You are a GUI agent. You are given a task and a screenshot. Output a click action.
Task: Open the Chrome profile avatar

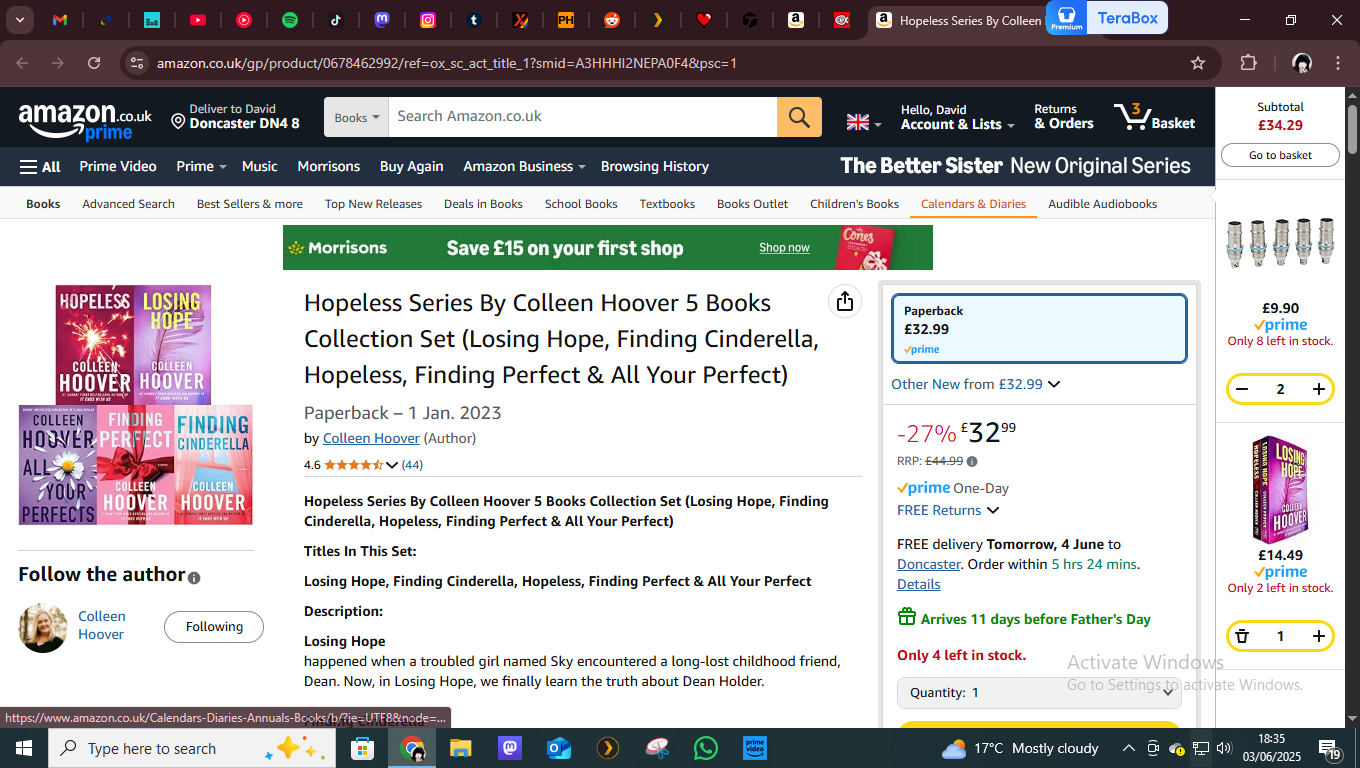tap(1302, 63)
